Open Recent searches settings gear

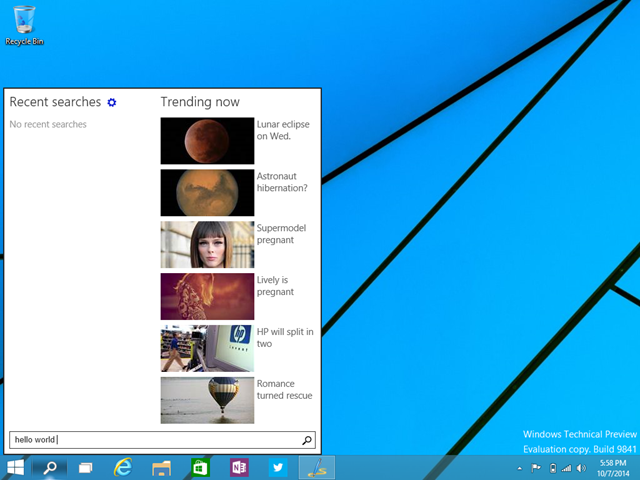click(112, 102)
